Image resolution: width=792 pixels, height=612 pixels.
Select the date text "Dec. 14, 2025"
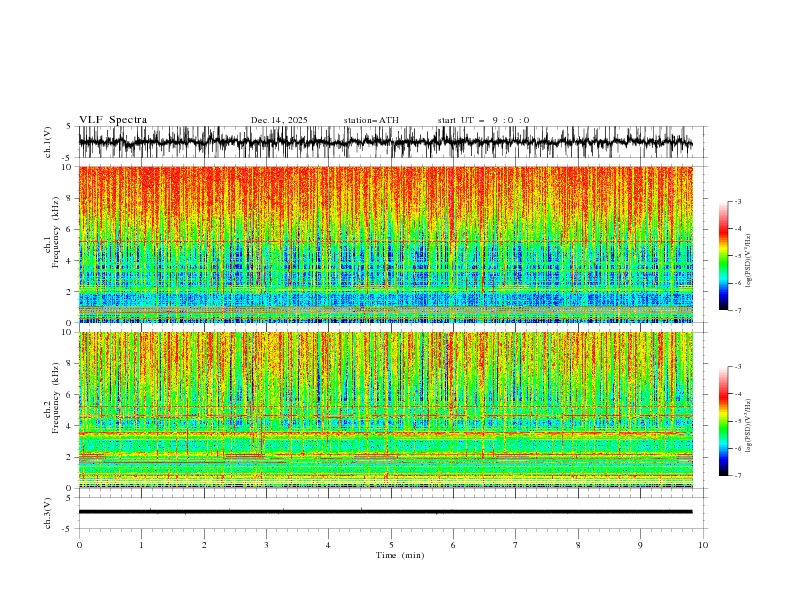(279, 120)
